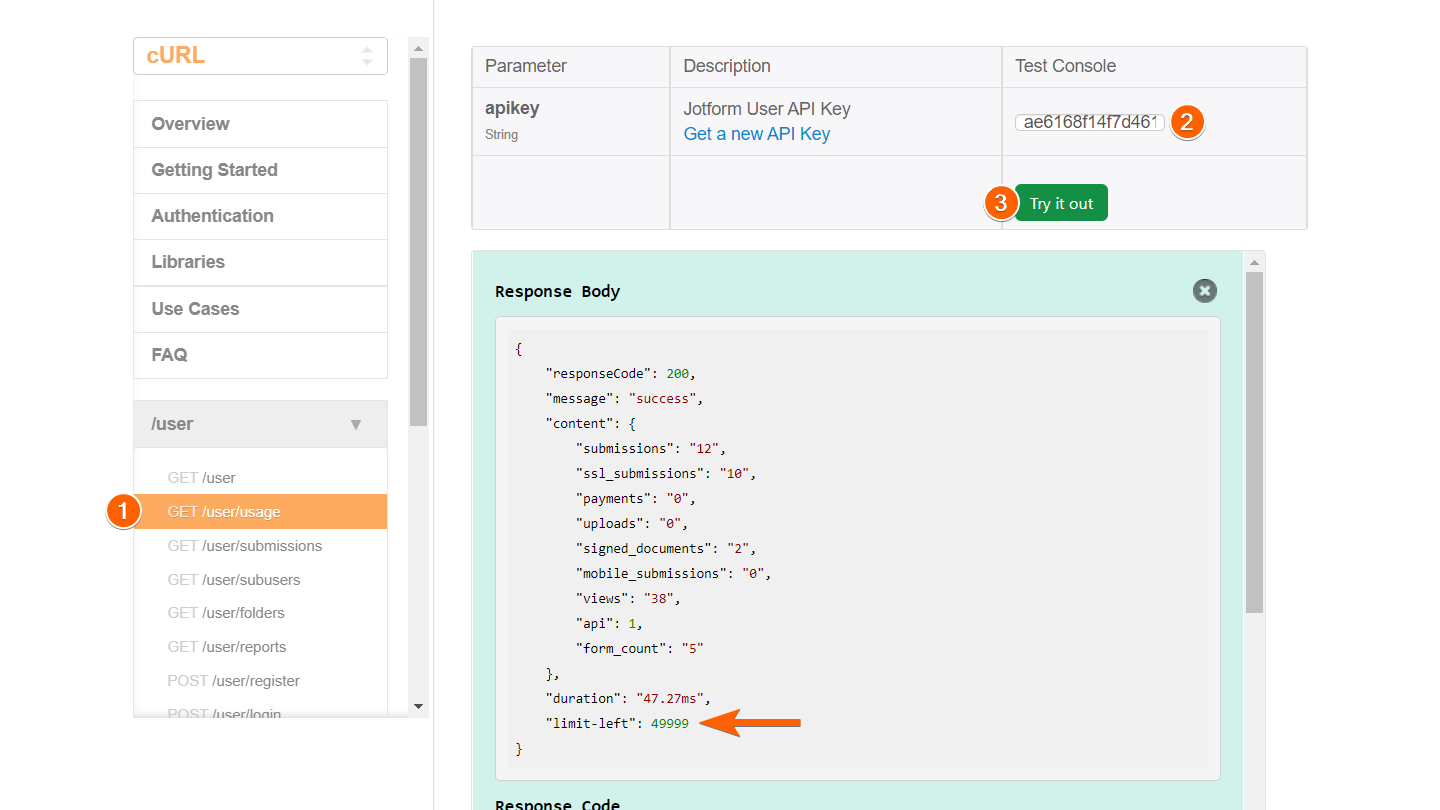
Task: Open the cURL language selector dropdown
Action: pyautogui.click(x=260, y=56)
